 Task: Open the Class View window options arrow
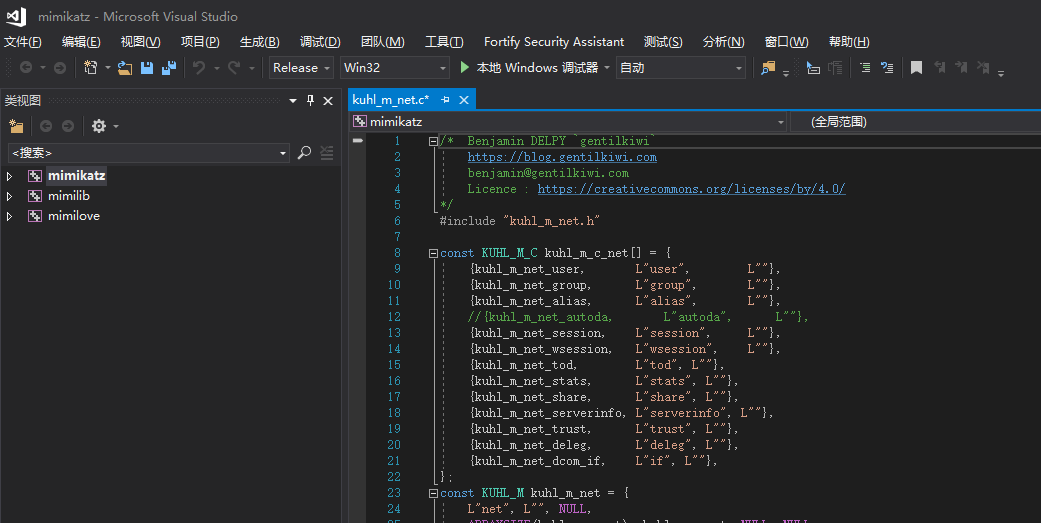point(293,100)
